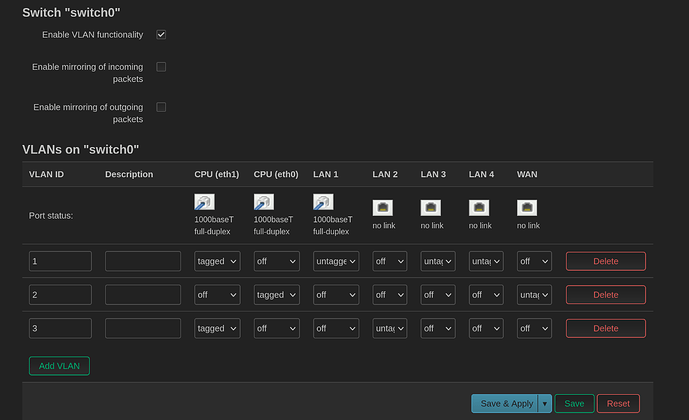
Task: Click the VLAN ID column header
Action: click(x=46, y=174)
